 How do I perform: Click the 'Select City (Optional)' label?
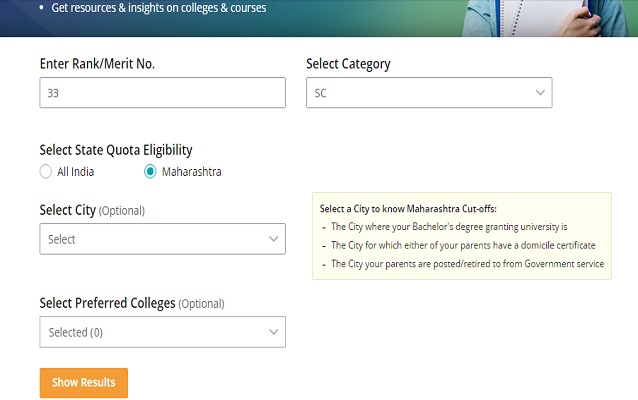pyautogui.click(x=92, y=210)
